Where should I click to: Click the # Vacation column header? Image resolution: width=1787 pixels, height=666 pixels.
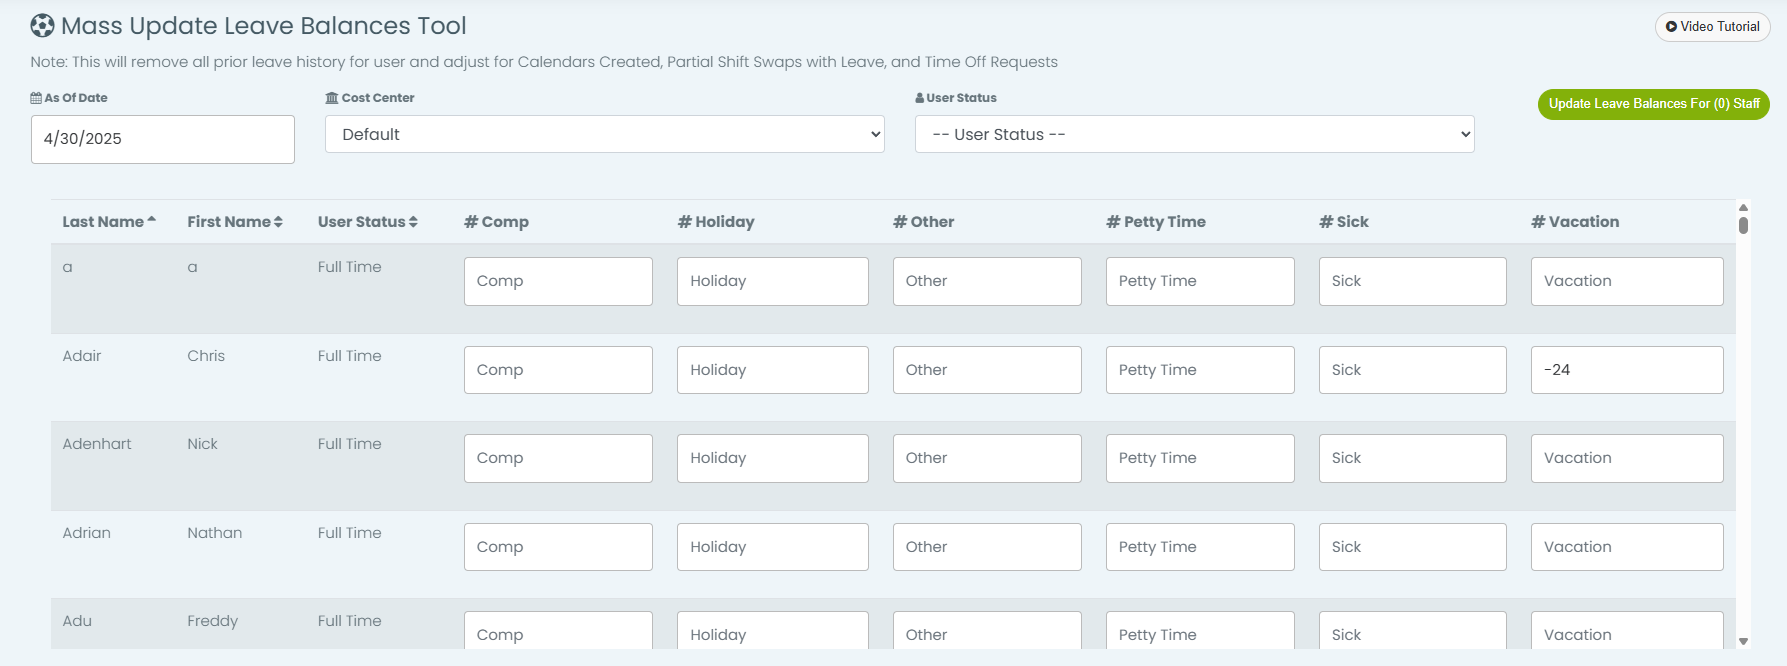click(x=1575, y=222)
